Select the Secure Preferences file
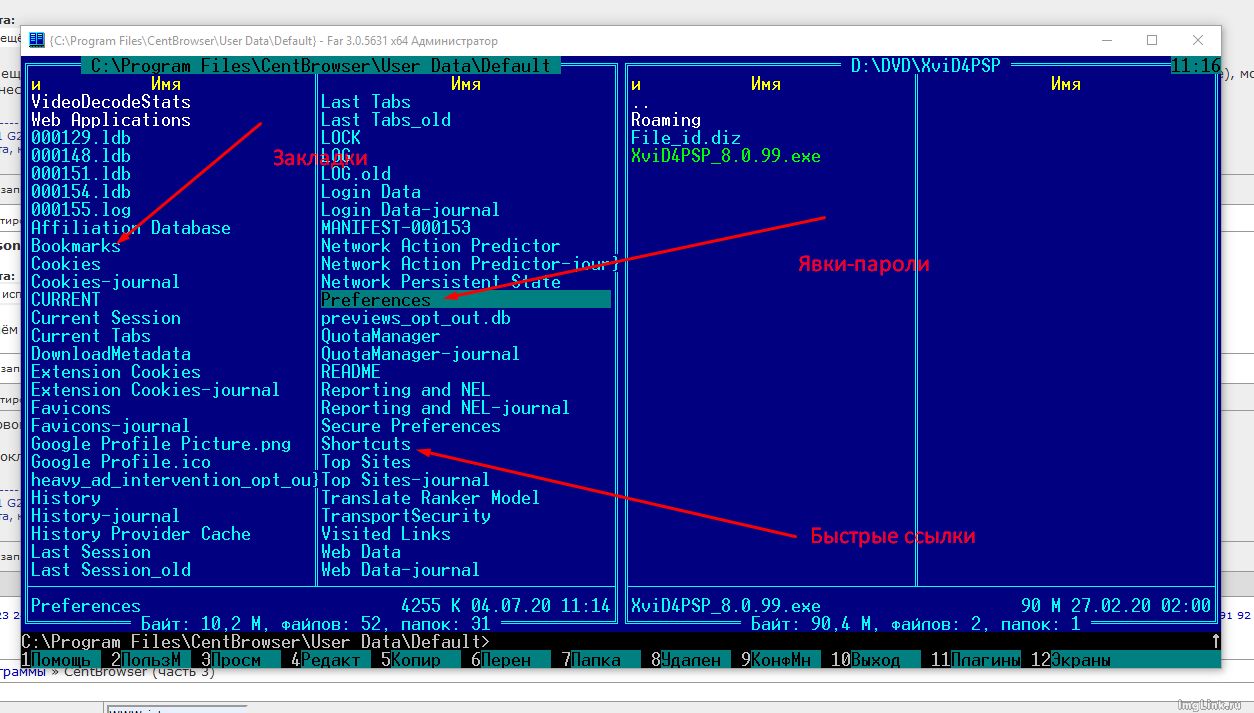This screenshot has height=713, width=1254. [411, 426]
